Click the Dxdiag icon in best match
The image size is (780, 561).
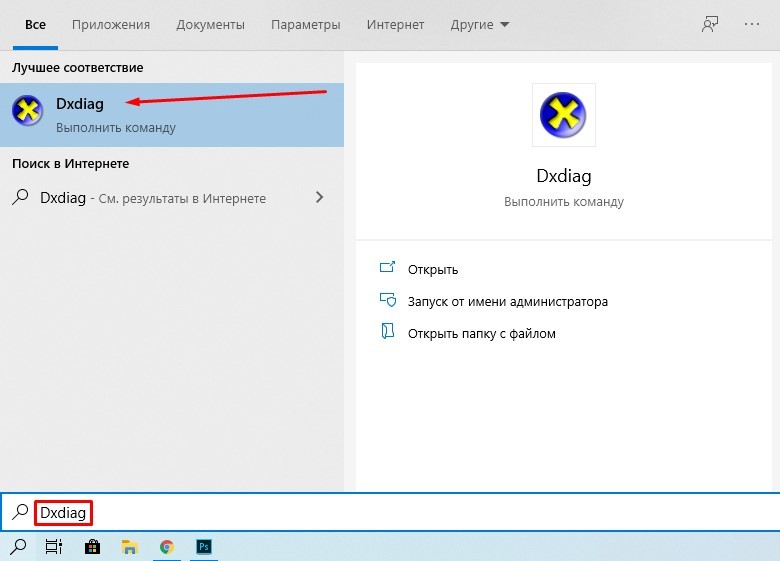(x=27, y=110)
